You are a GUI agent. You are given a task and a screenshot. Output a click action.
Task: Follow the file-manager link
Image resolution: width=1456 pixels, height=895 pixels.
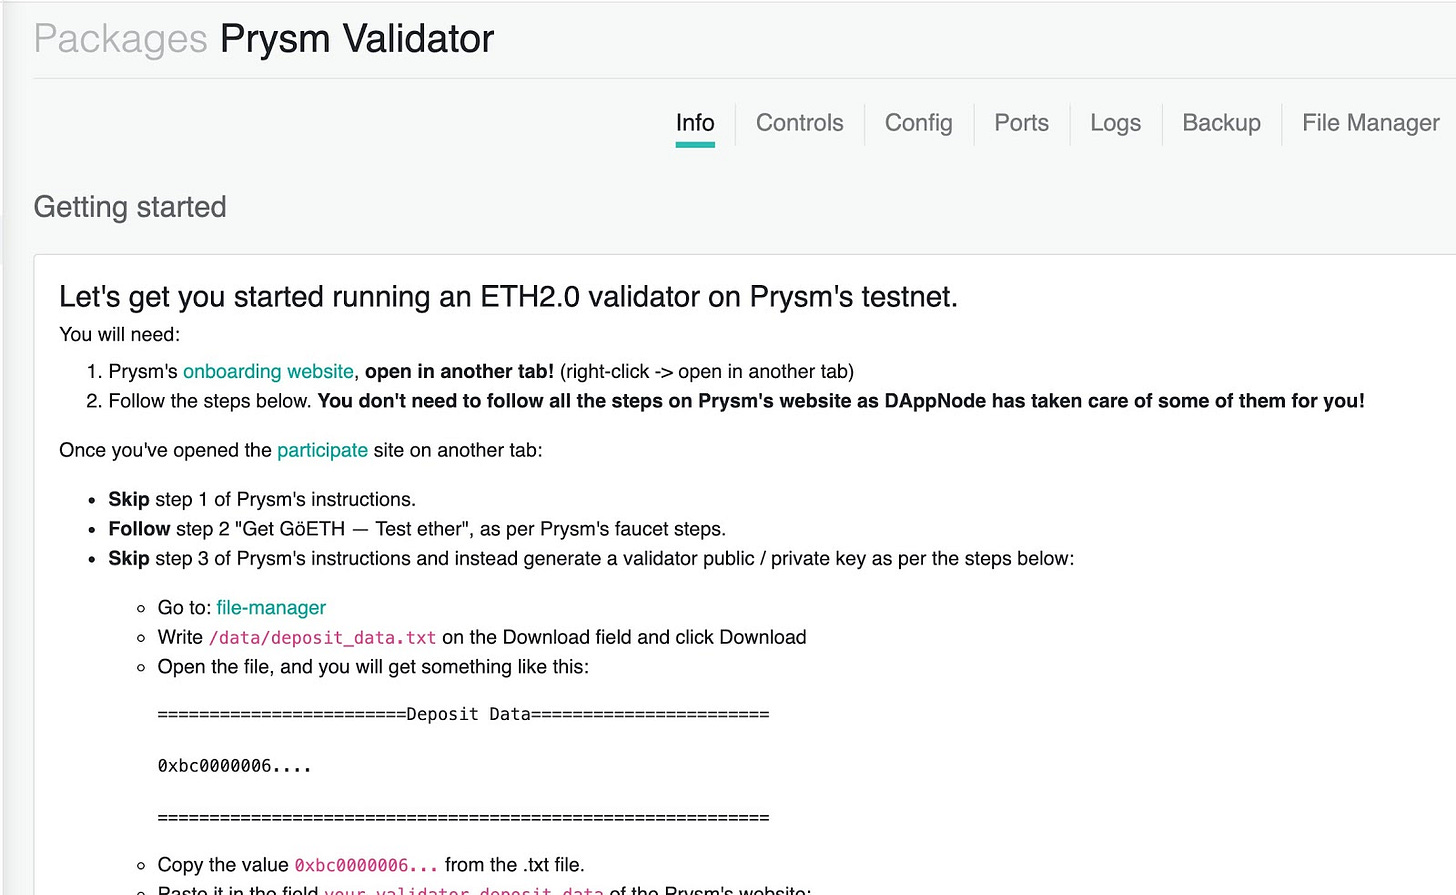[271, 607]
